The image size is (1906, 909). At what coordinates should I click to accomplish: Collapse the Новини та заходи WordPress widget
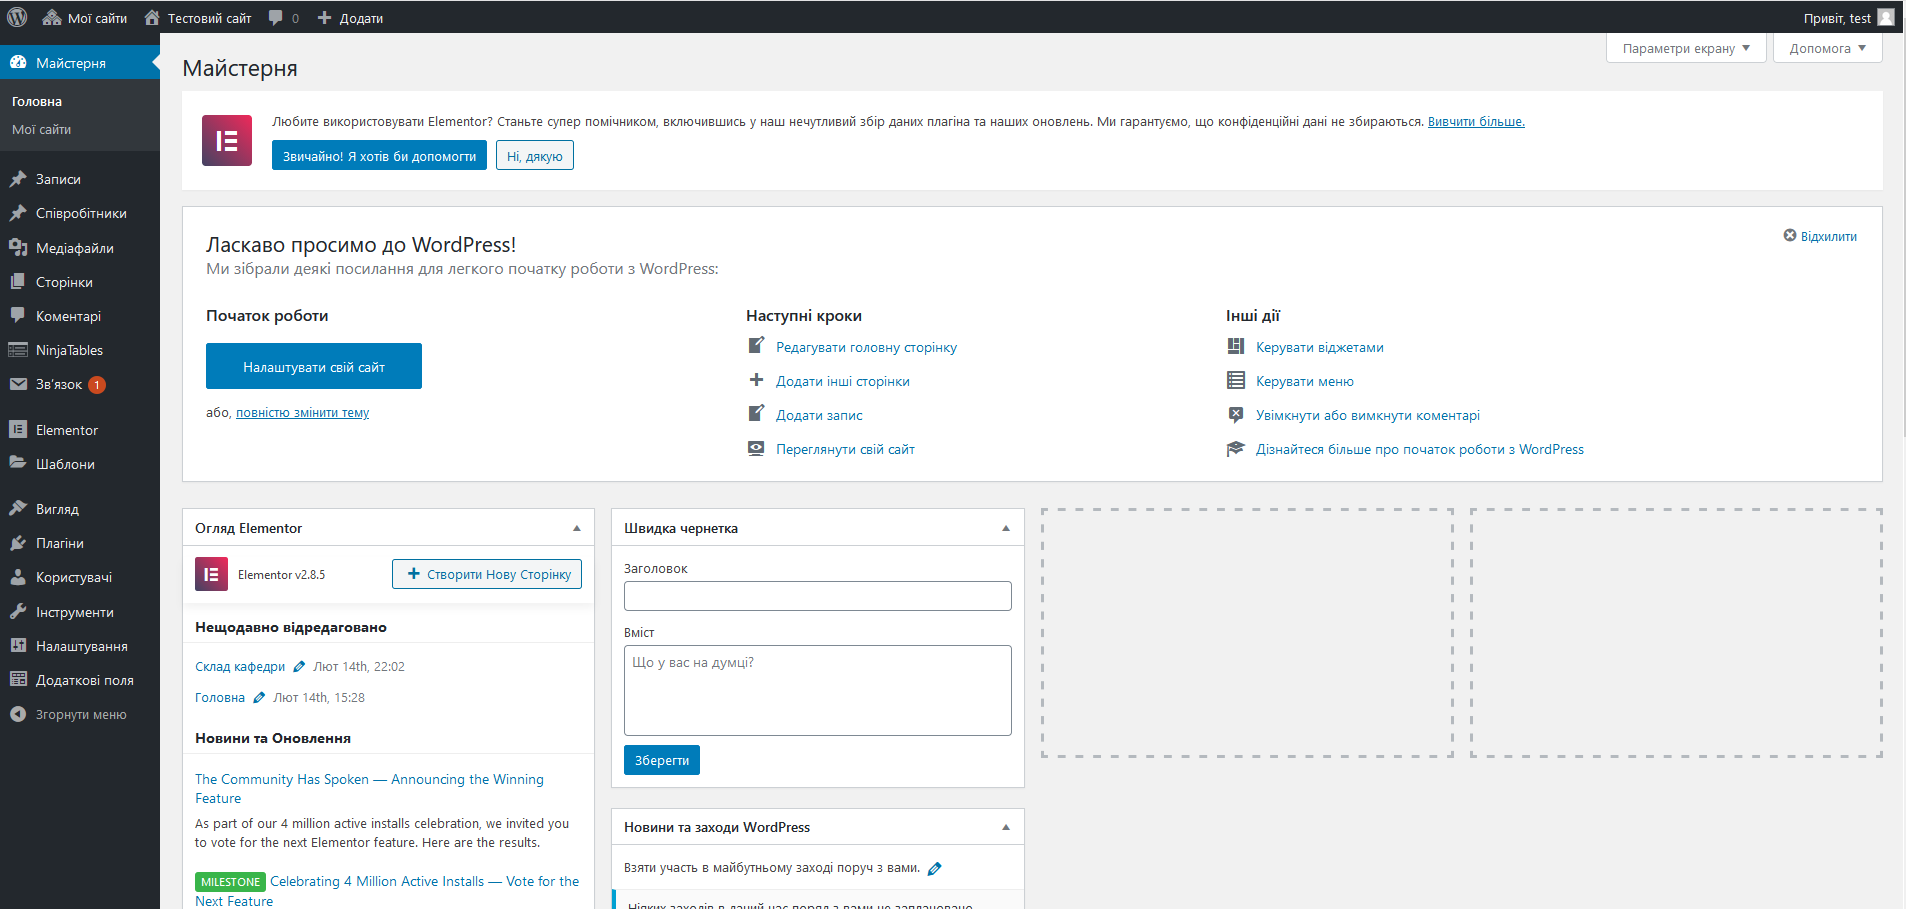1006,827
